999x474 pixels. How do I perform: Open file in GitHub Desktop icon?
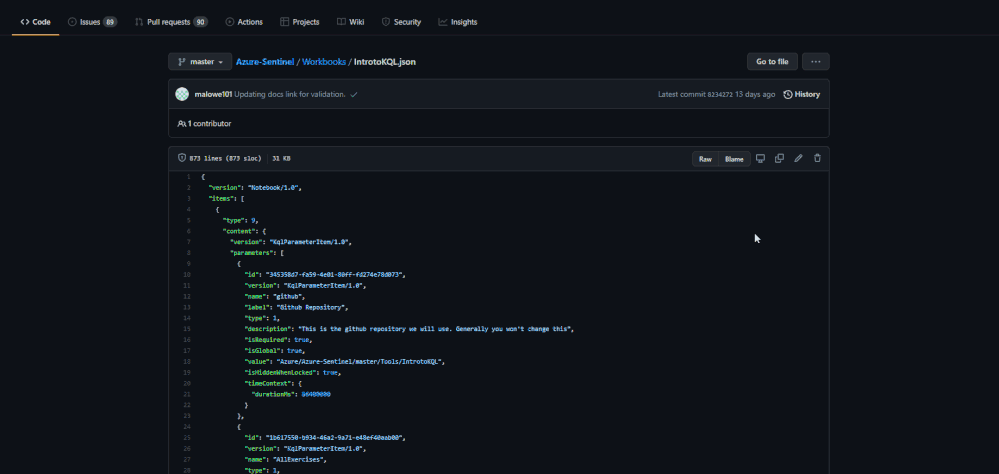760,158
